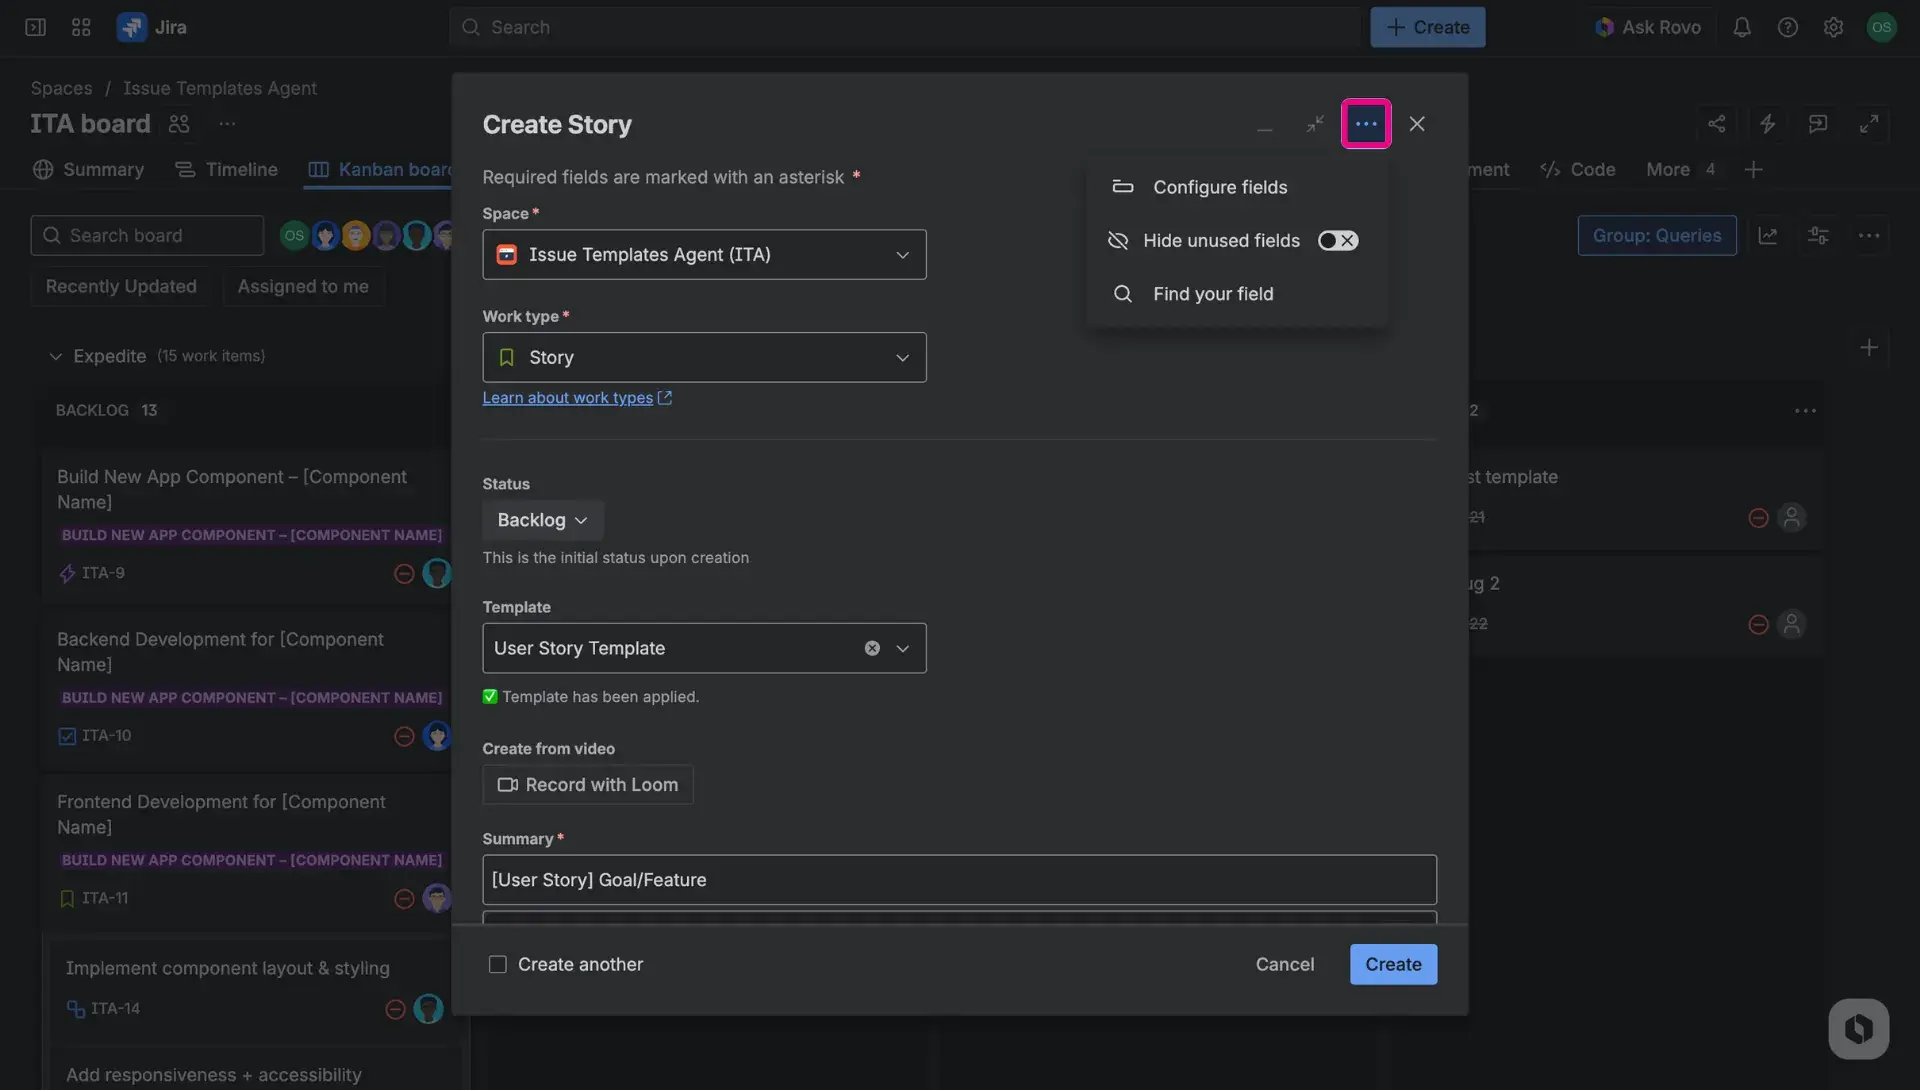Open the help question mark icon

click(1788, 27)
